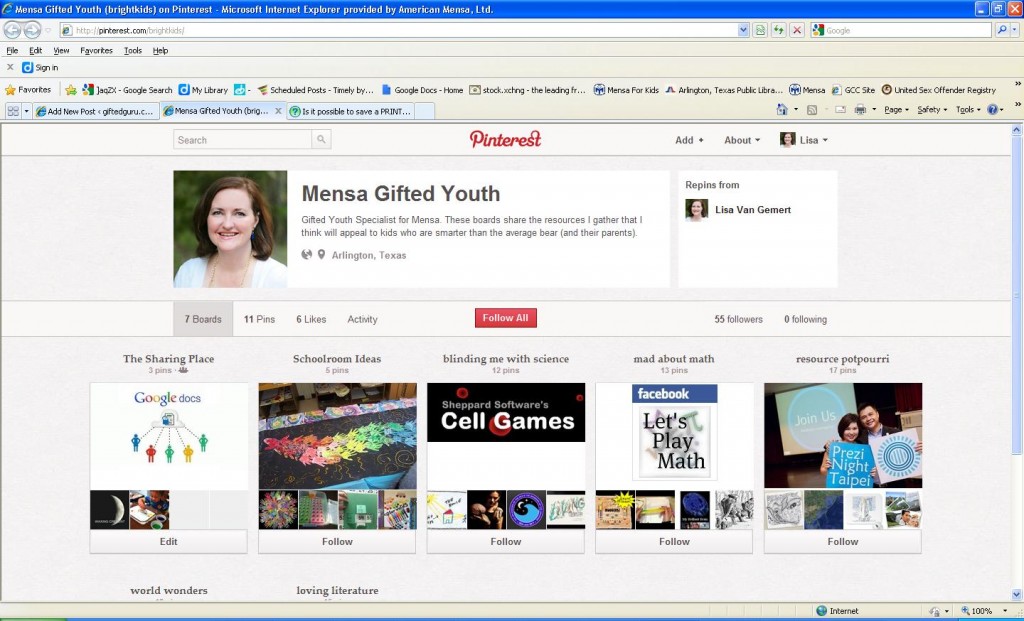
Task: Open the File menu
Action: pyautogui.click(x=12, y=50)
